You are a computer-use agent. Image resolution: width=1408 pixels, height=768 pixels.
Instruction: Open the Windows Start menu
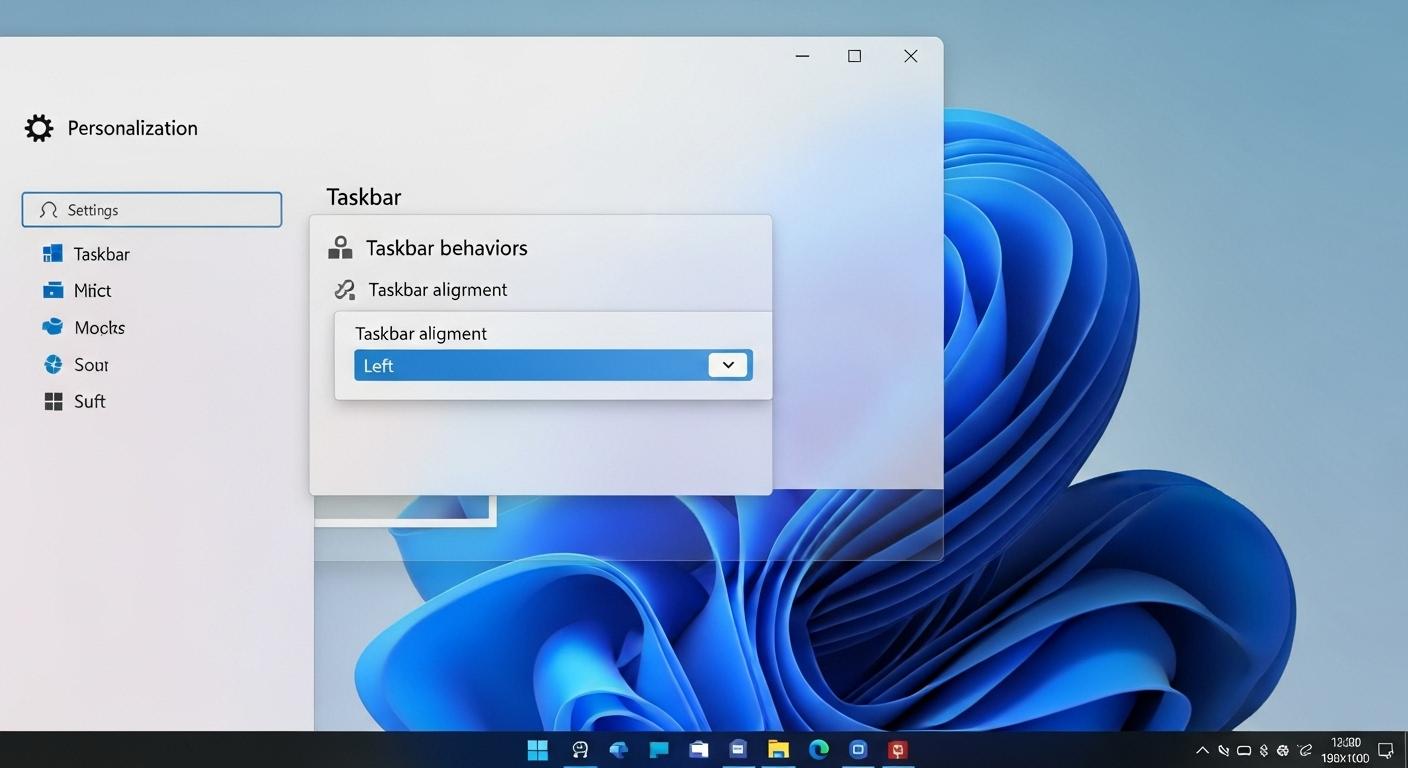click(537, 750)
